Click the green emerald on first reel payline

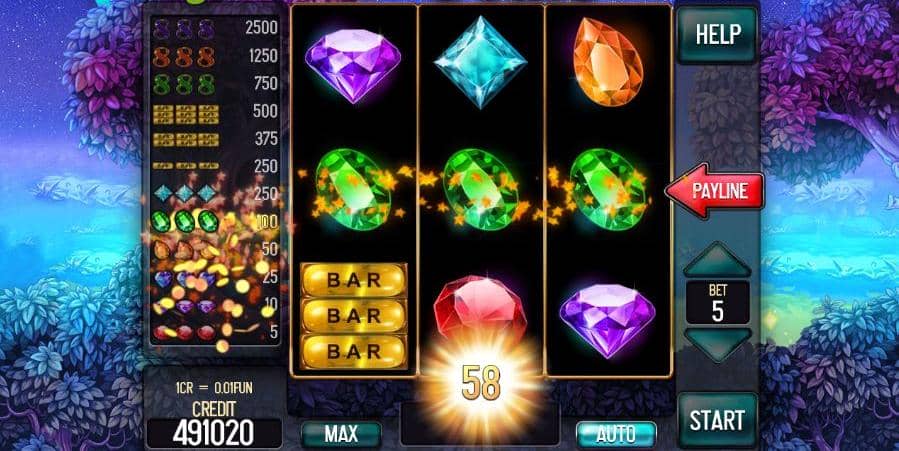pyautogui.click(x=353, y=189)
